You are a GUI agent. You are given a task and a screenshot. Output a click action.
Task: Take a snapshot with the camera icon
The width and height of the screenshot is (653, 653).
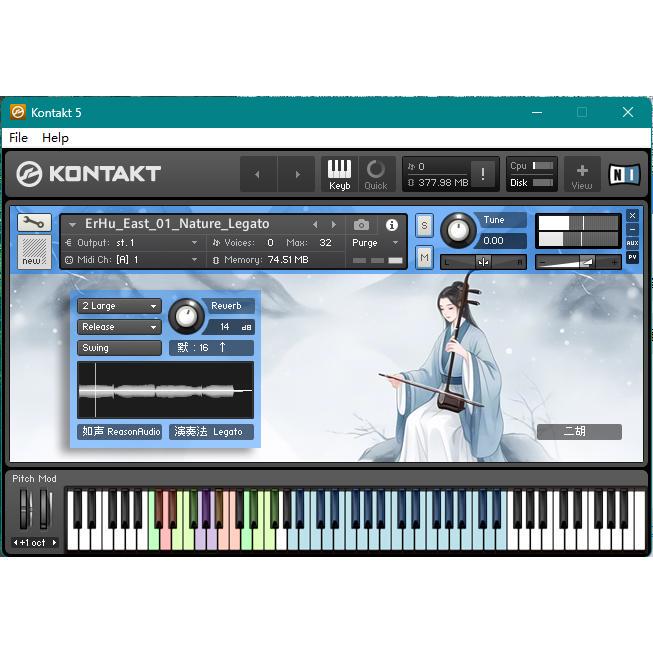click(361, 225)
